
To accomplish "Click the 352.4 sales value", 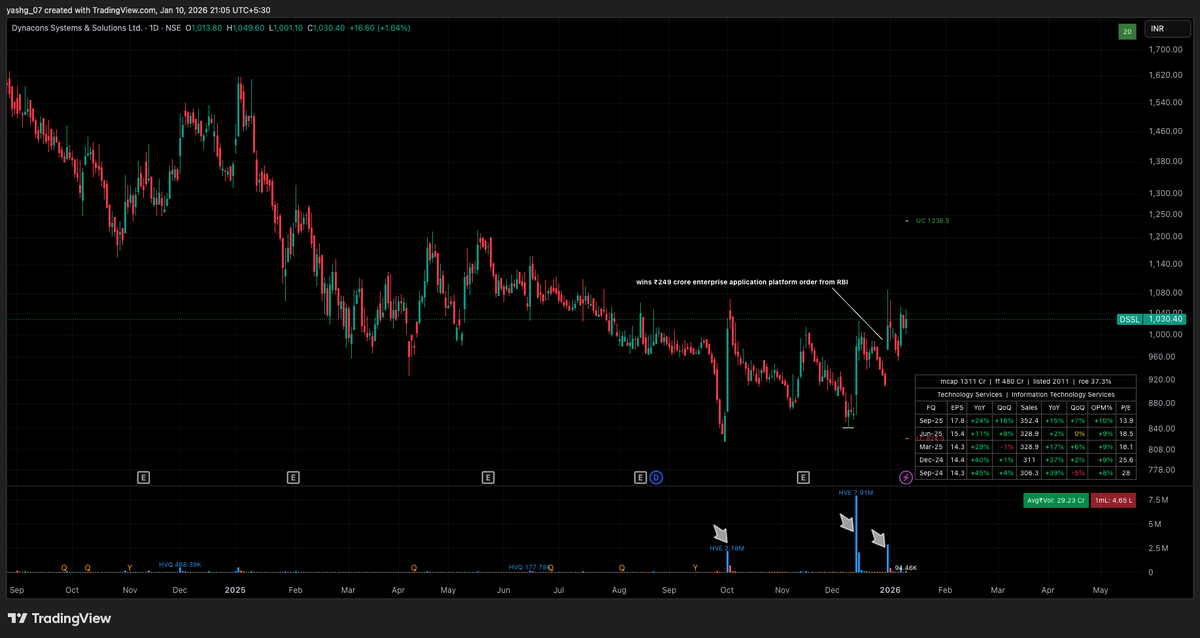I will click(x=1029, y=421).
